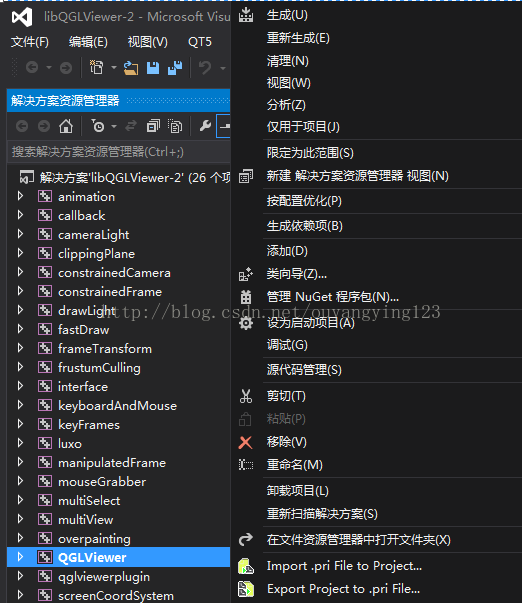Click the Save icon in toolbar
This screenshot has width=522, height=603.
(x=153, y=68)
